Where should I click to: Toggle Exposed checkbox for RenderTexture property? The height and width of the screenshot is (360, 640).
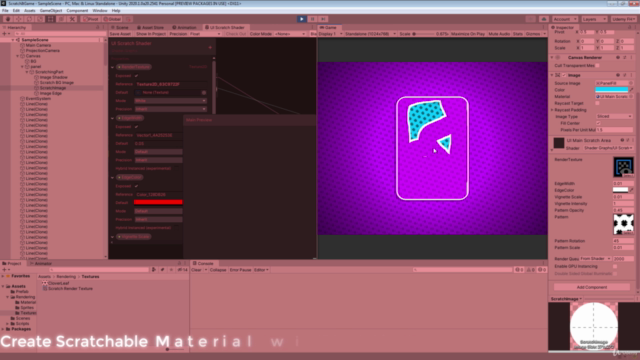click(x=136, y=76)
